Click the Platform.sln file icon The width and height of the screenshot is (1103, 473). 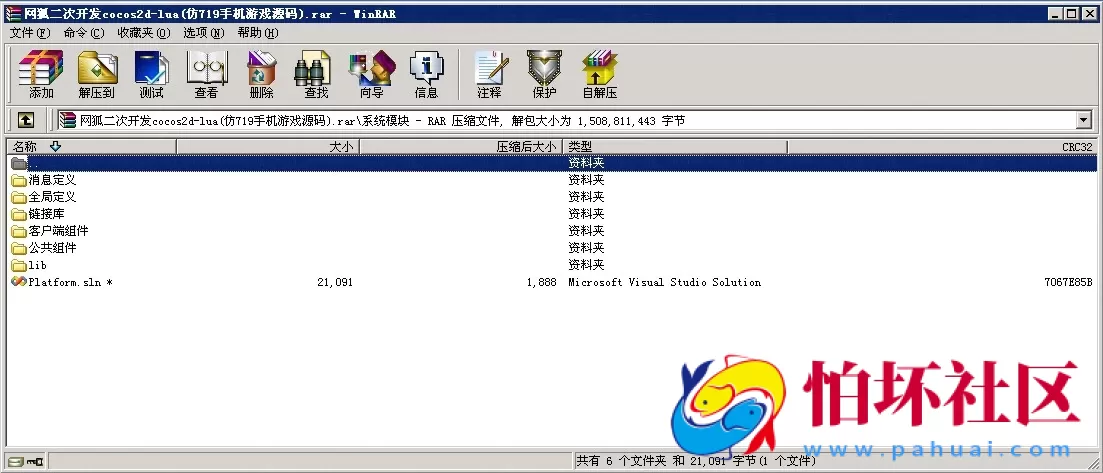pyautogui.click(x=19, y=282)
